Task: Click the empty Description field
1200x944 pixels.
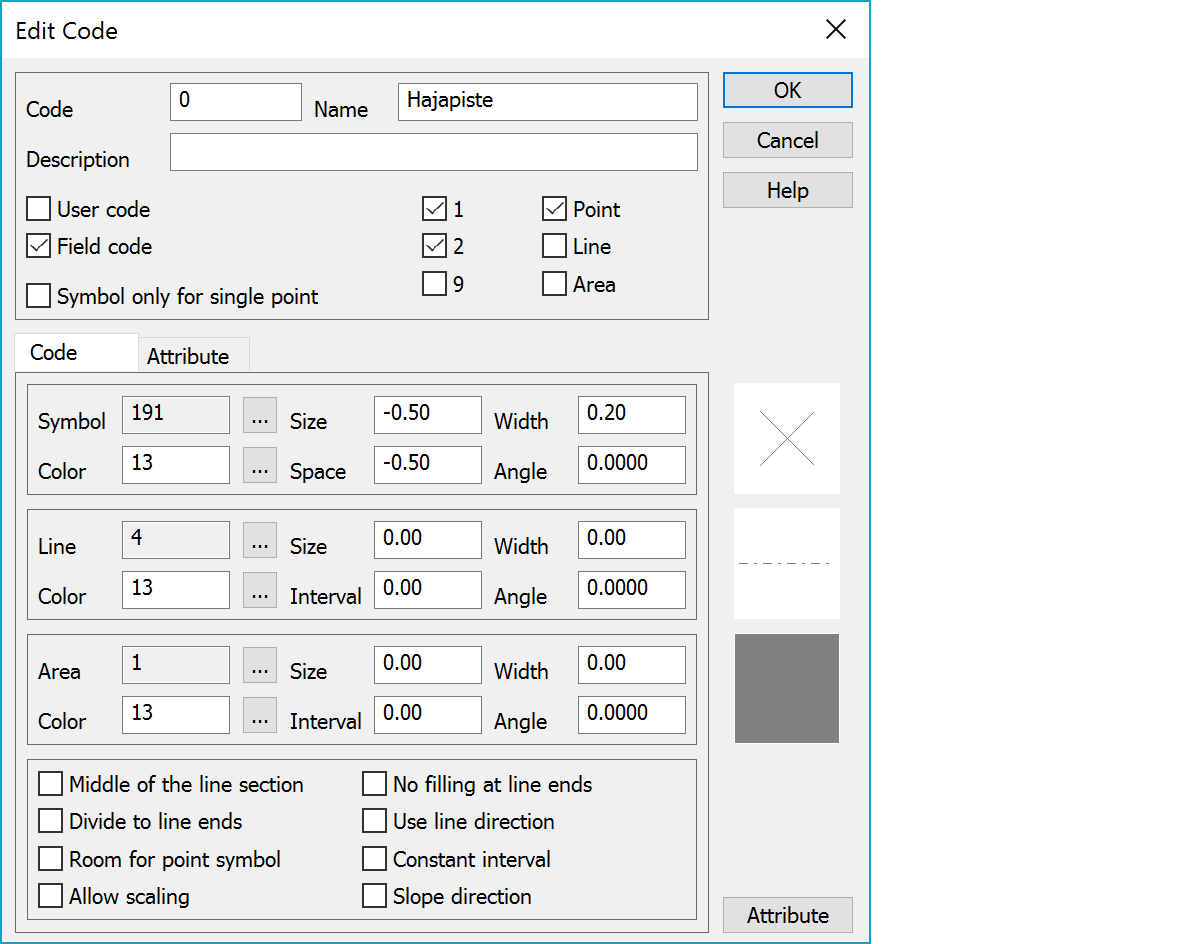Action: pos(434,152)
